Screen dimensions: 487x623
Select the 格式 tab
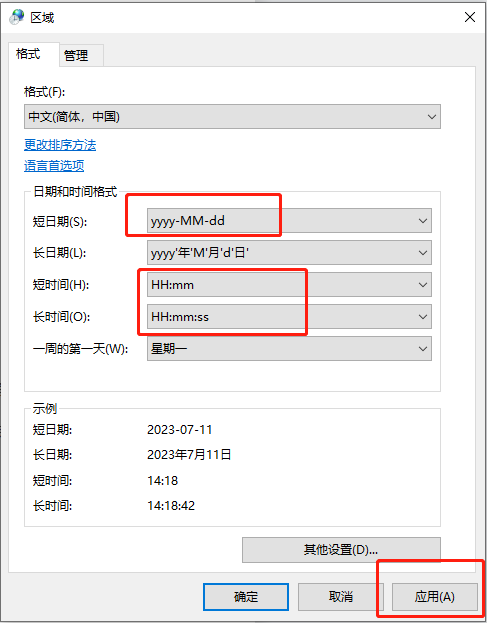click(28, 54)
